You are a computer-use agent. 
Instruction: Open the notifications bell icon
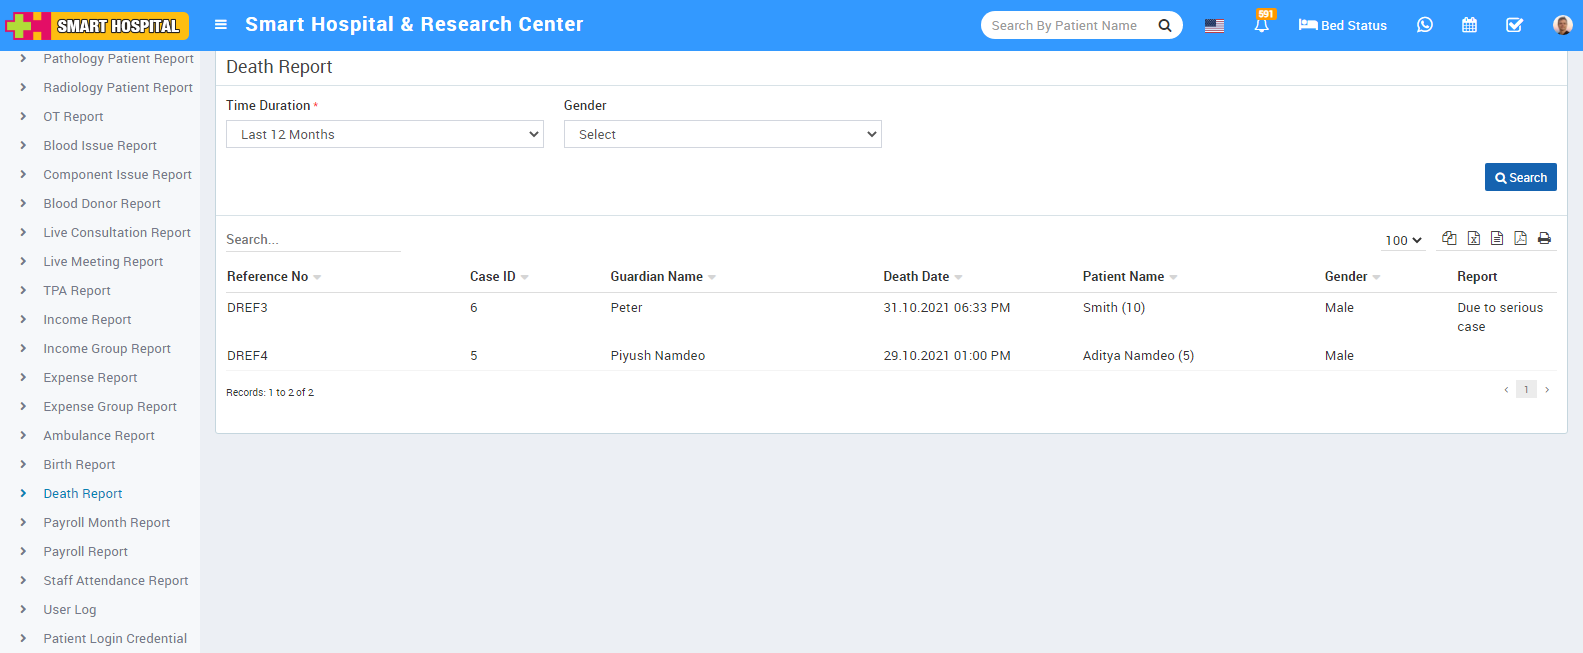tap(1262, 26)
